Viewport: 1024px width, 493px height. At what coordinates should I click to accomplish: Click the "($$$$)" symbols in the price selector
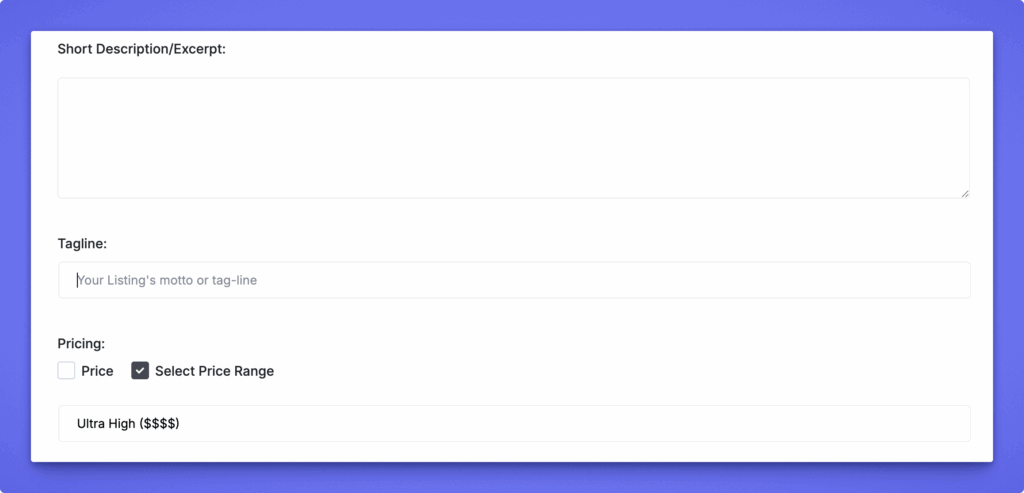160,424
